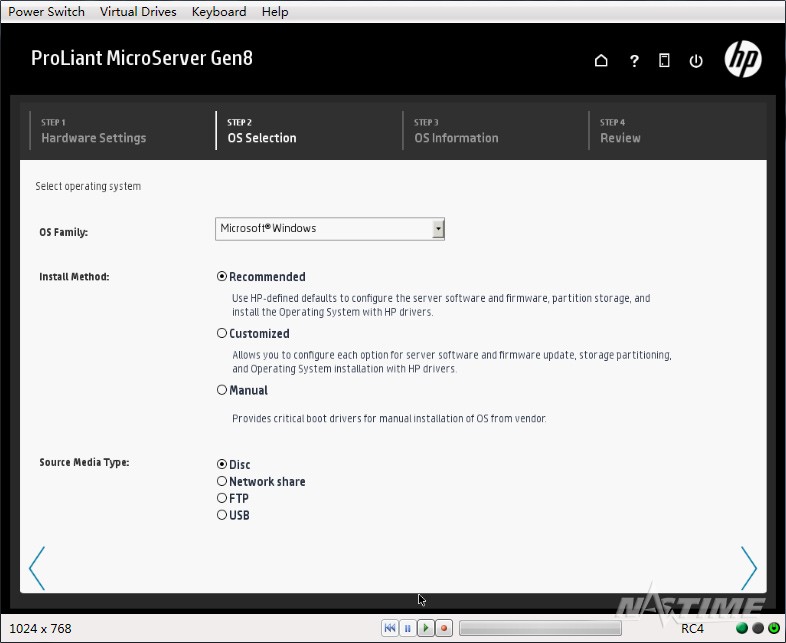The image size is (786, 643).
Task: Click the system information device icon
Action: 664,61
